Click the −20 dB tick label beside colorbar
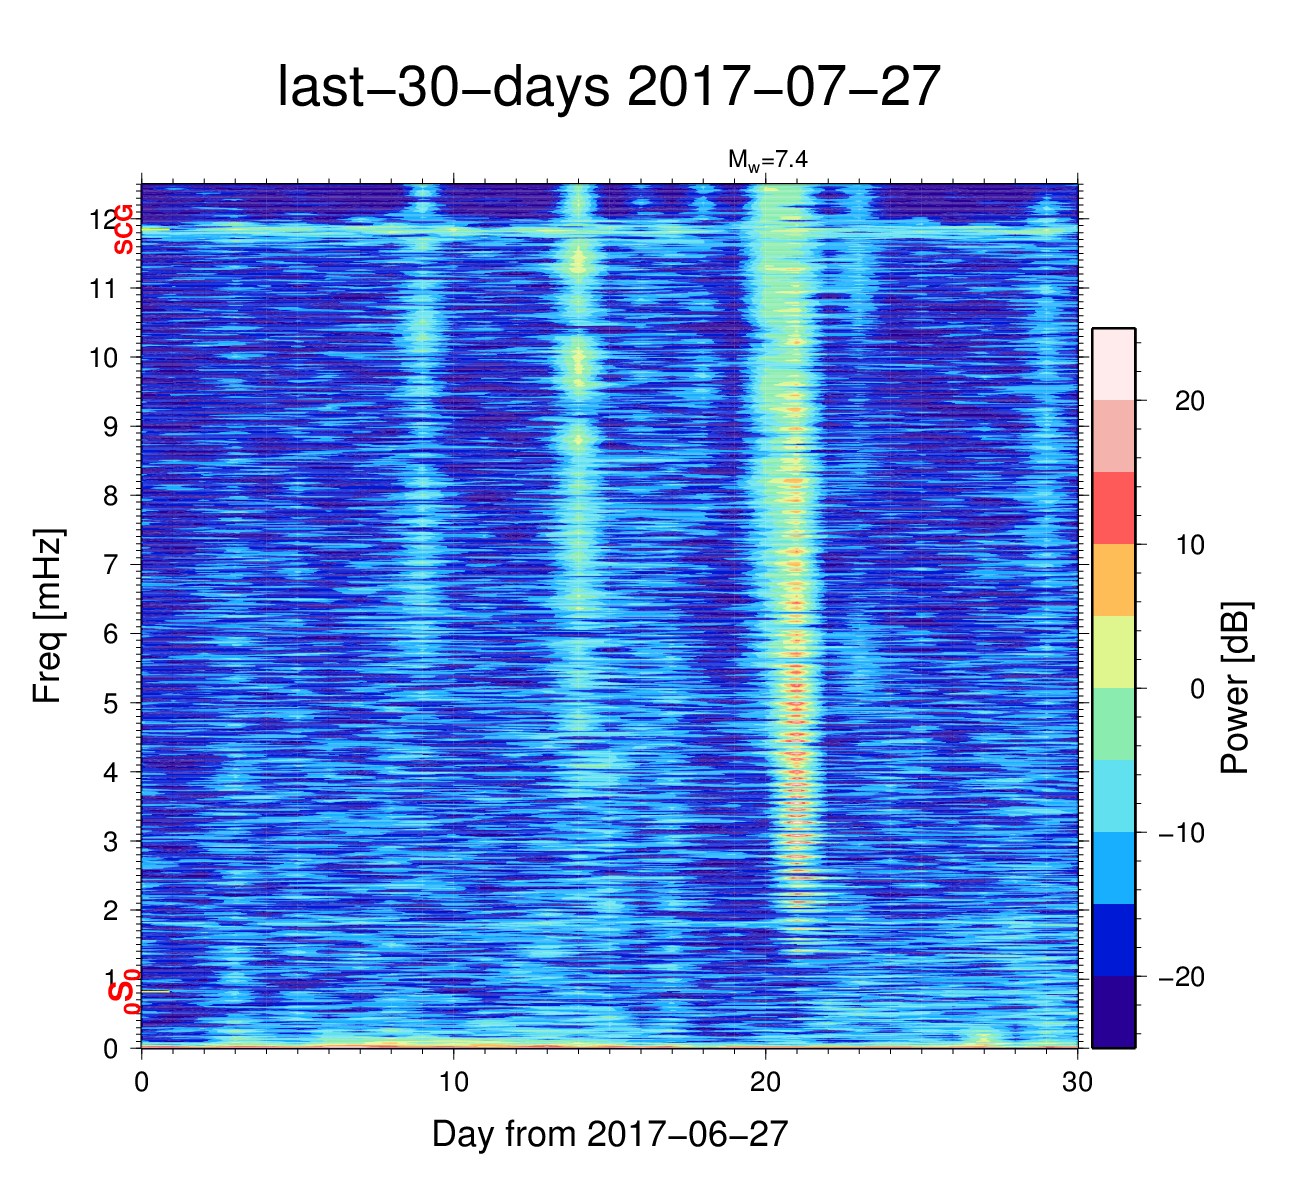The image size is (1290, 1190). pyautogui.click(x=1181, y=977)
